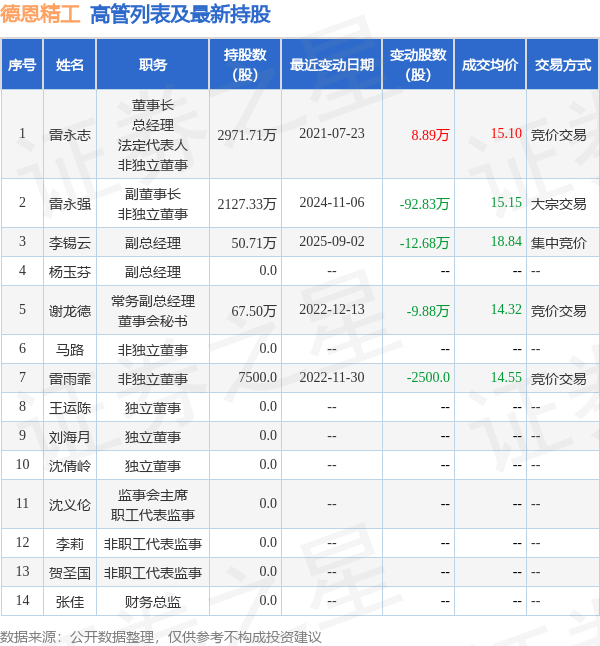Click the name 刘海月

pos(70,437)
